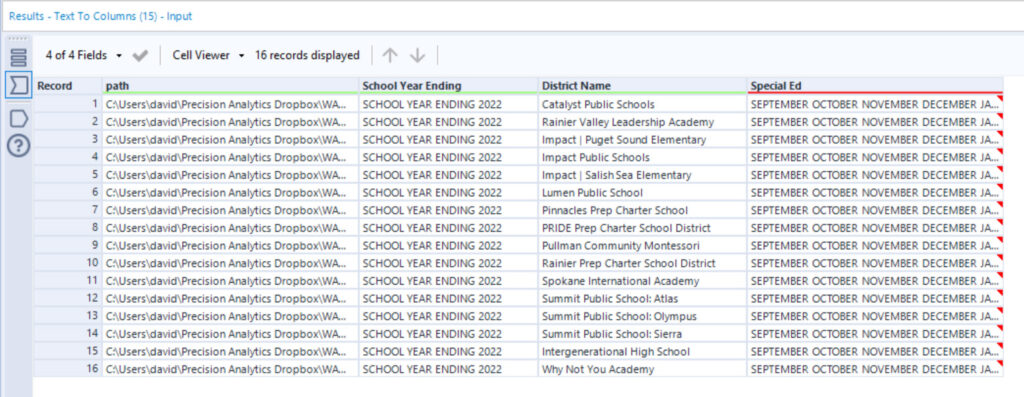Select the District Name column header
Screen dimensions: 1024x397
click(x=643, y=86)
